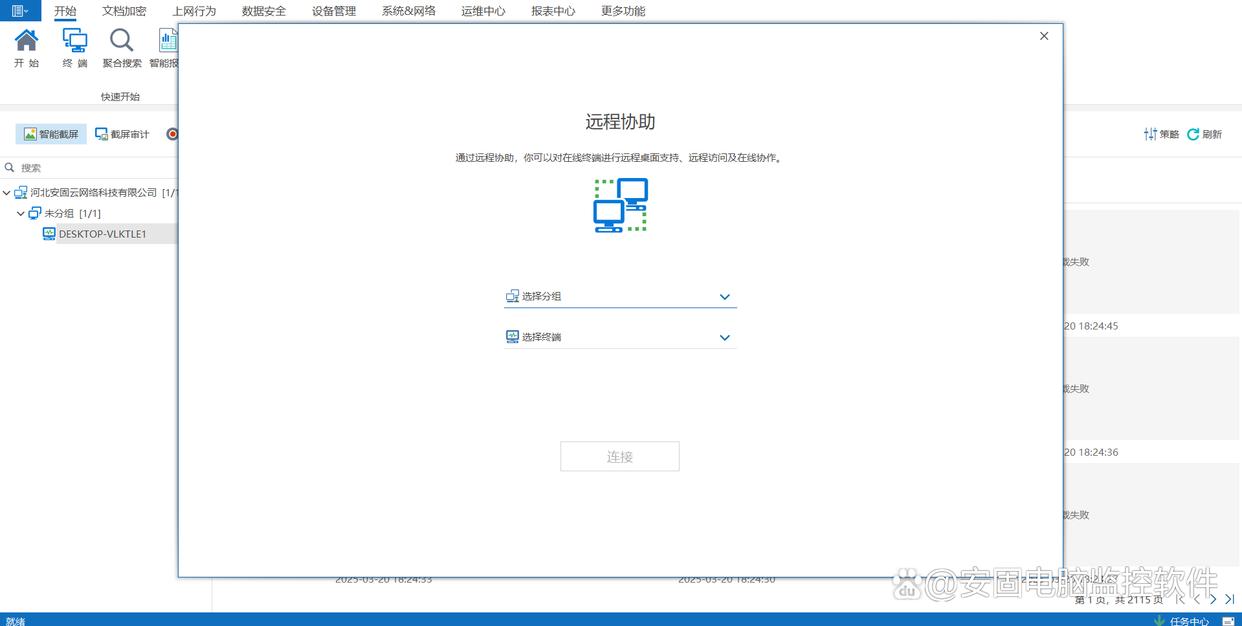Click the message icon right of 任务中心

tap(1228, 621)
